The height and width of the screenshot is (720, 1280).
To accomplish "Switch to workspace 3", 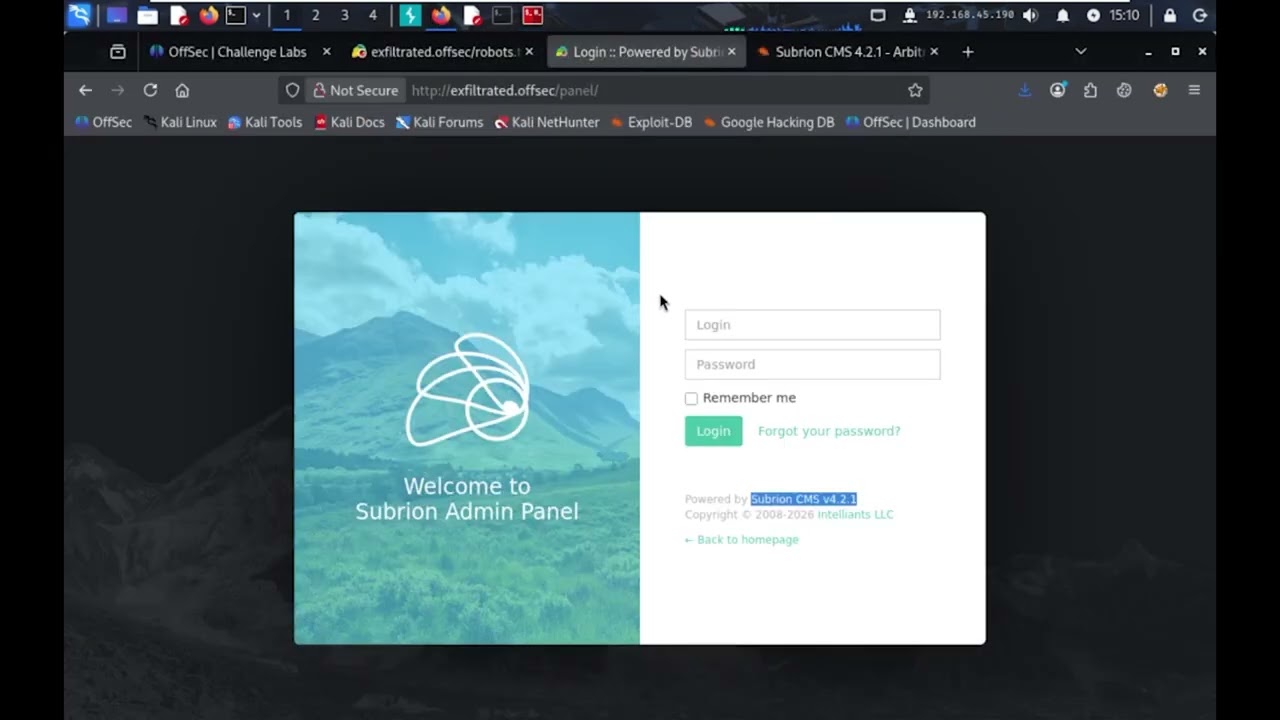I will tap(345, 15).
